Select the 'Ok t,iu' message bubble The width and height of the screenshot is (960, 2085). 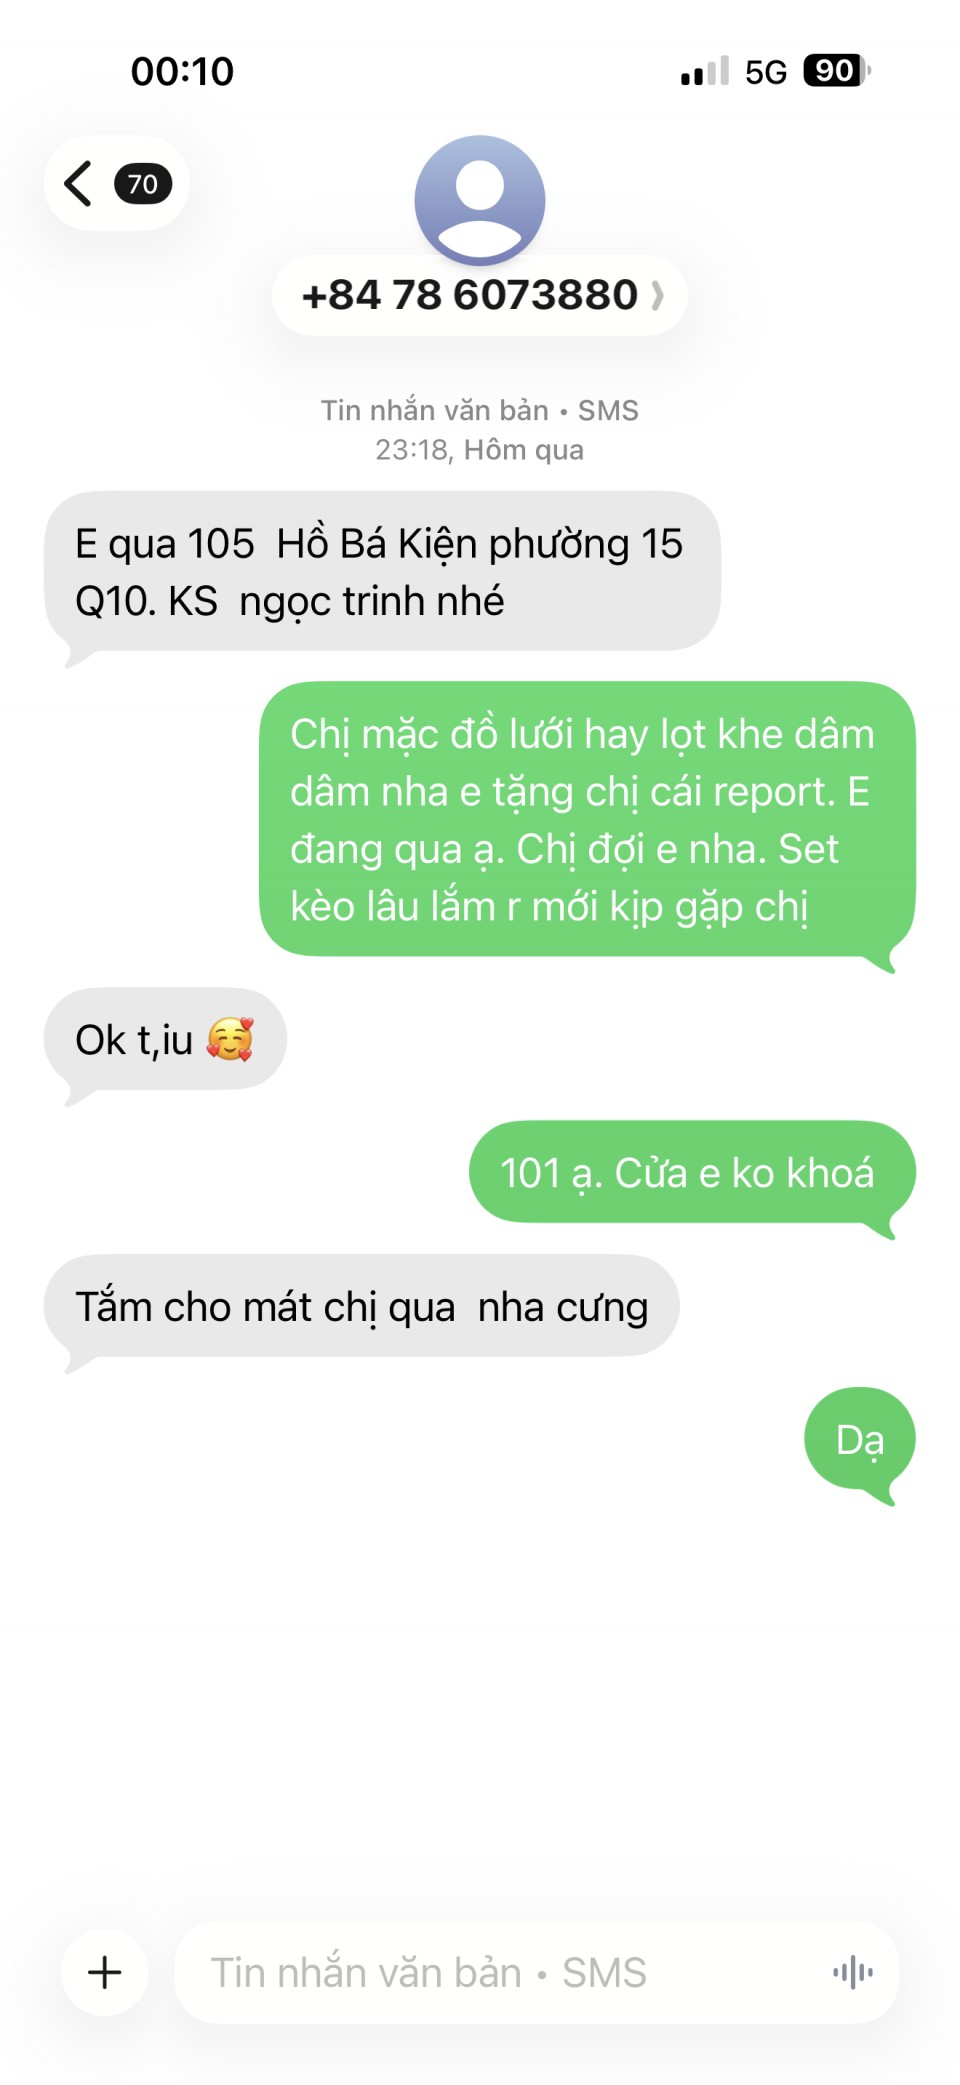[165, 1040]
